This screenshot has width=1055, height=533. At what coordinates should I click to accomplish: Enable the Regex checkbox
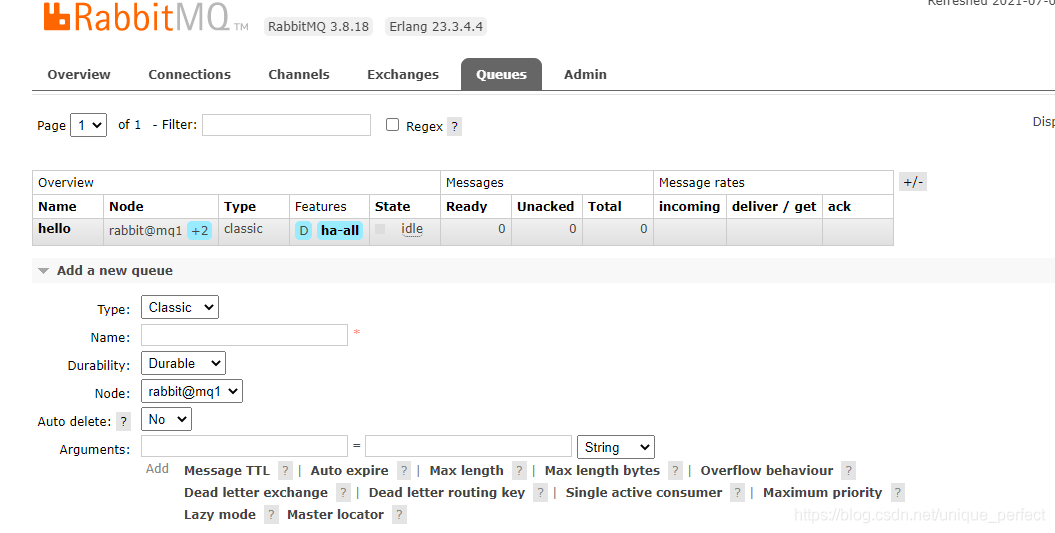click(x=392, y=125)
